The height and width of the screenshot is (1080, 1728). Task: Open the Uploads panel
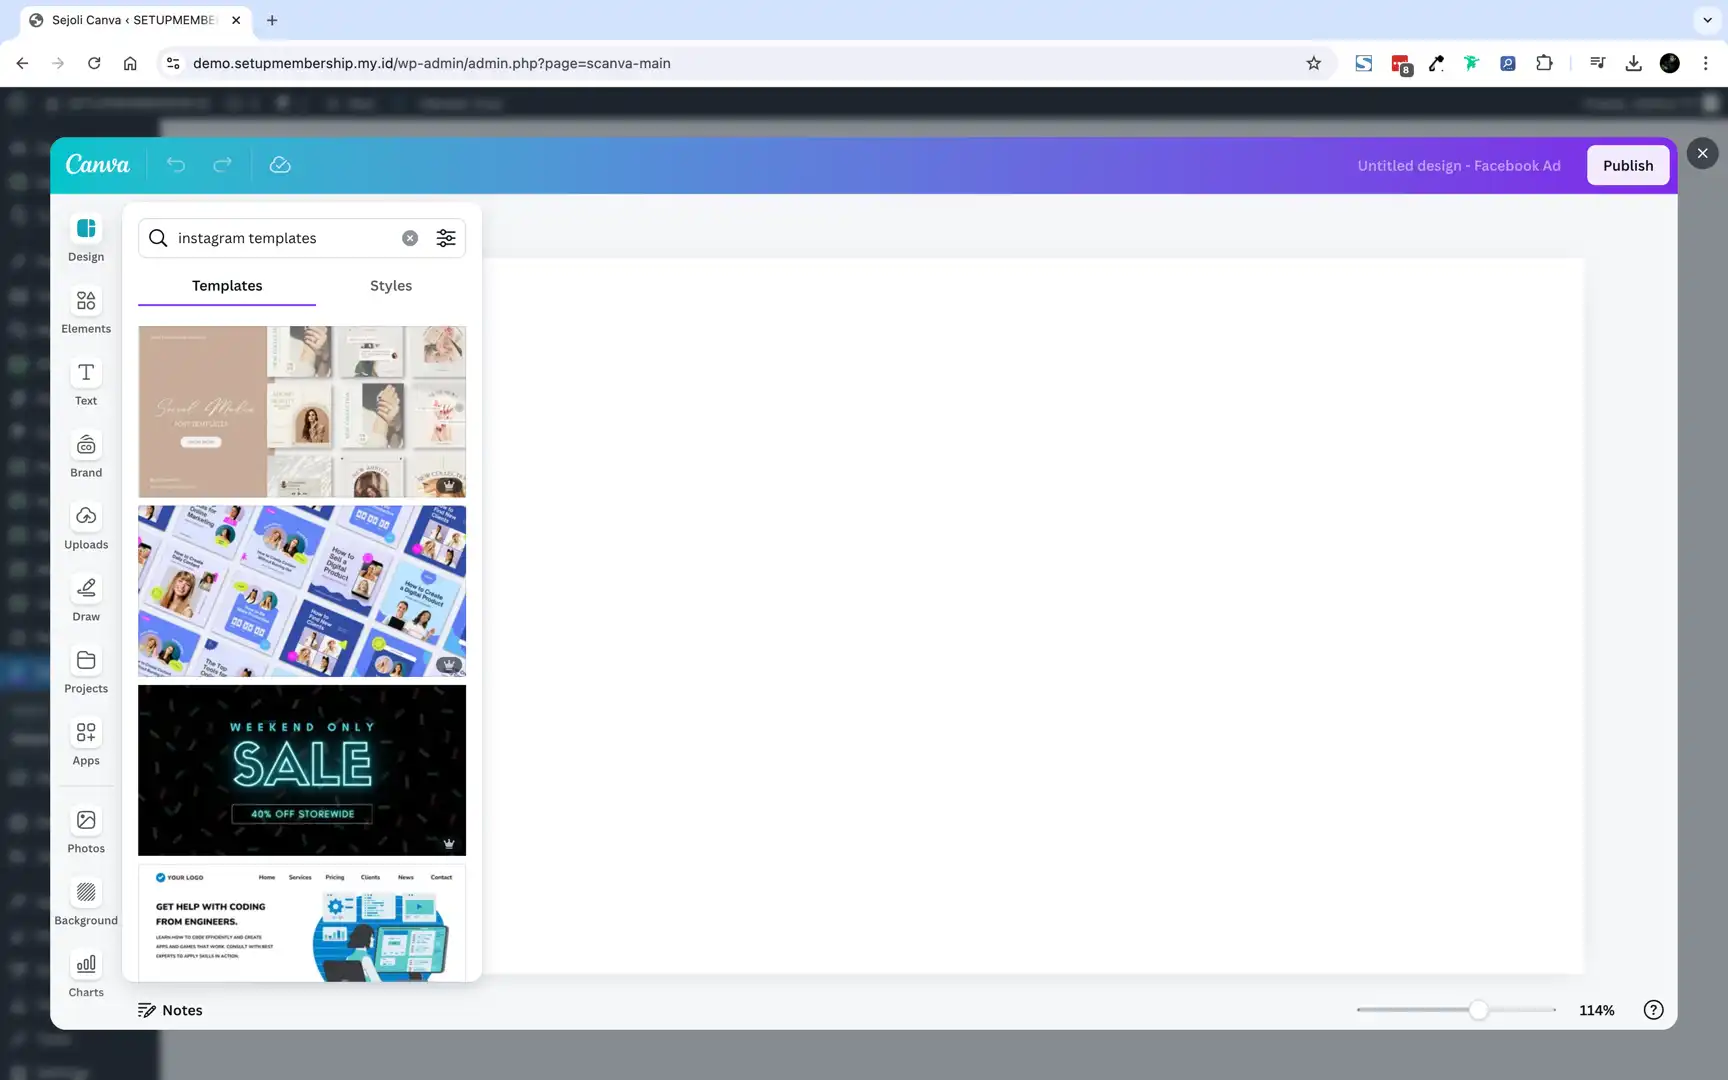[85, 526]
